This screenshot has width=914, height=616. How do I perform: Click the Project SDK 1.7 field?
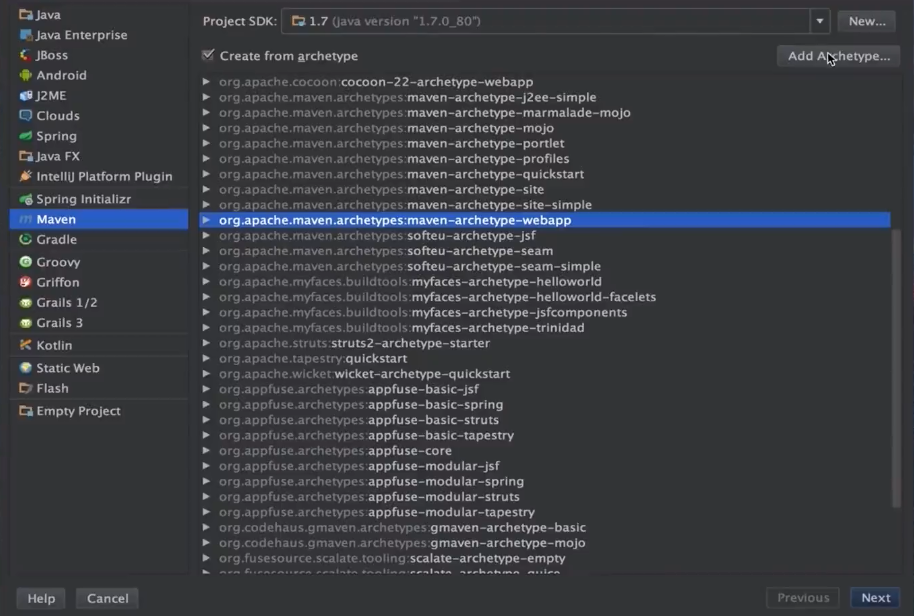click(546, 22)
